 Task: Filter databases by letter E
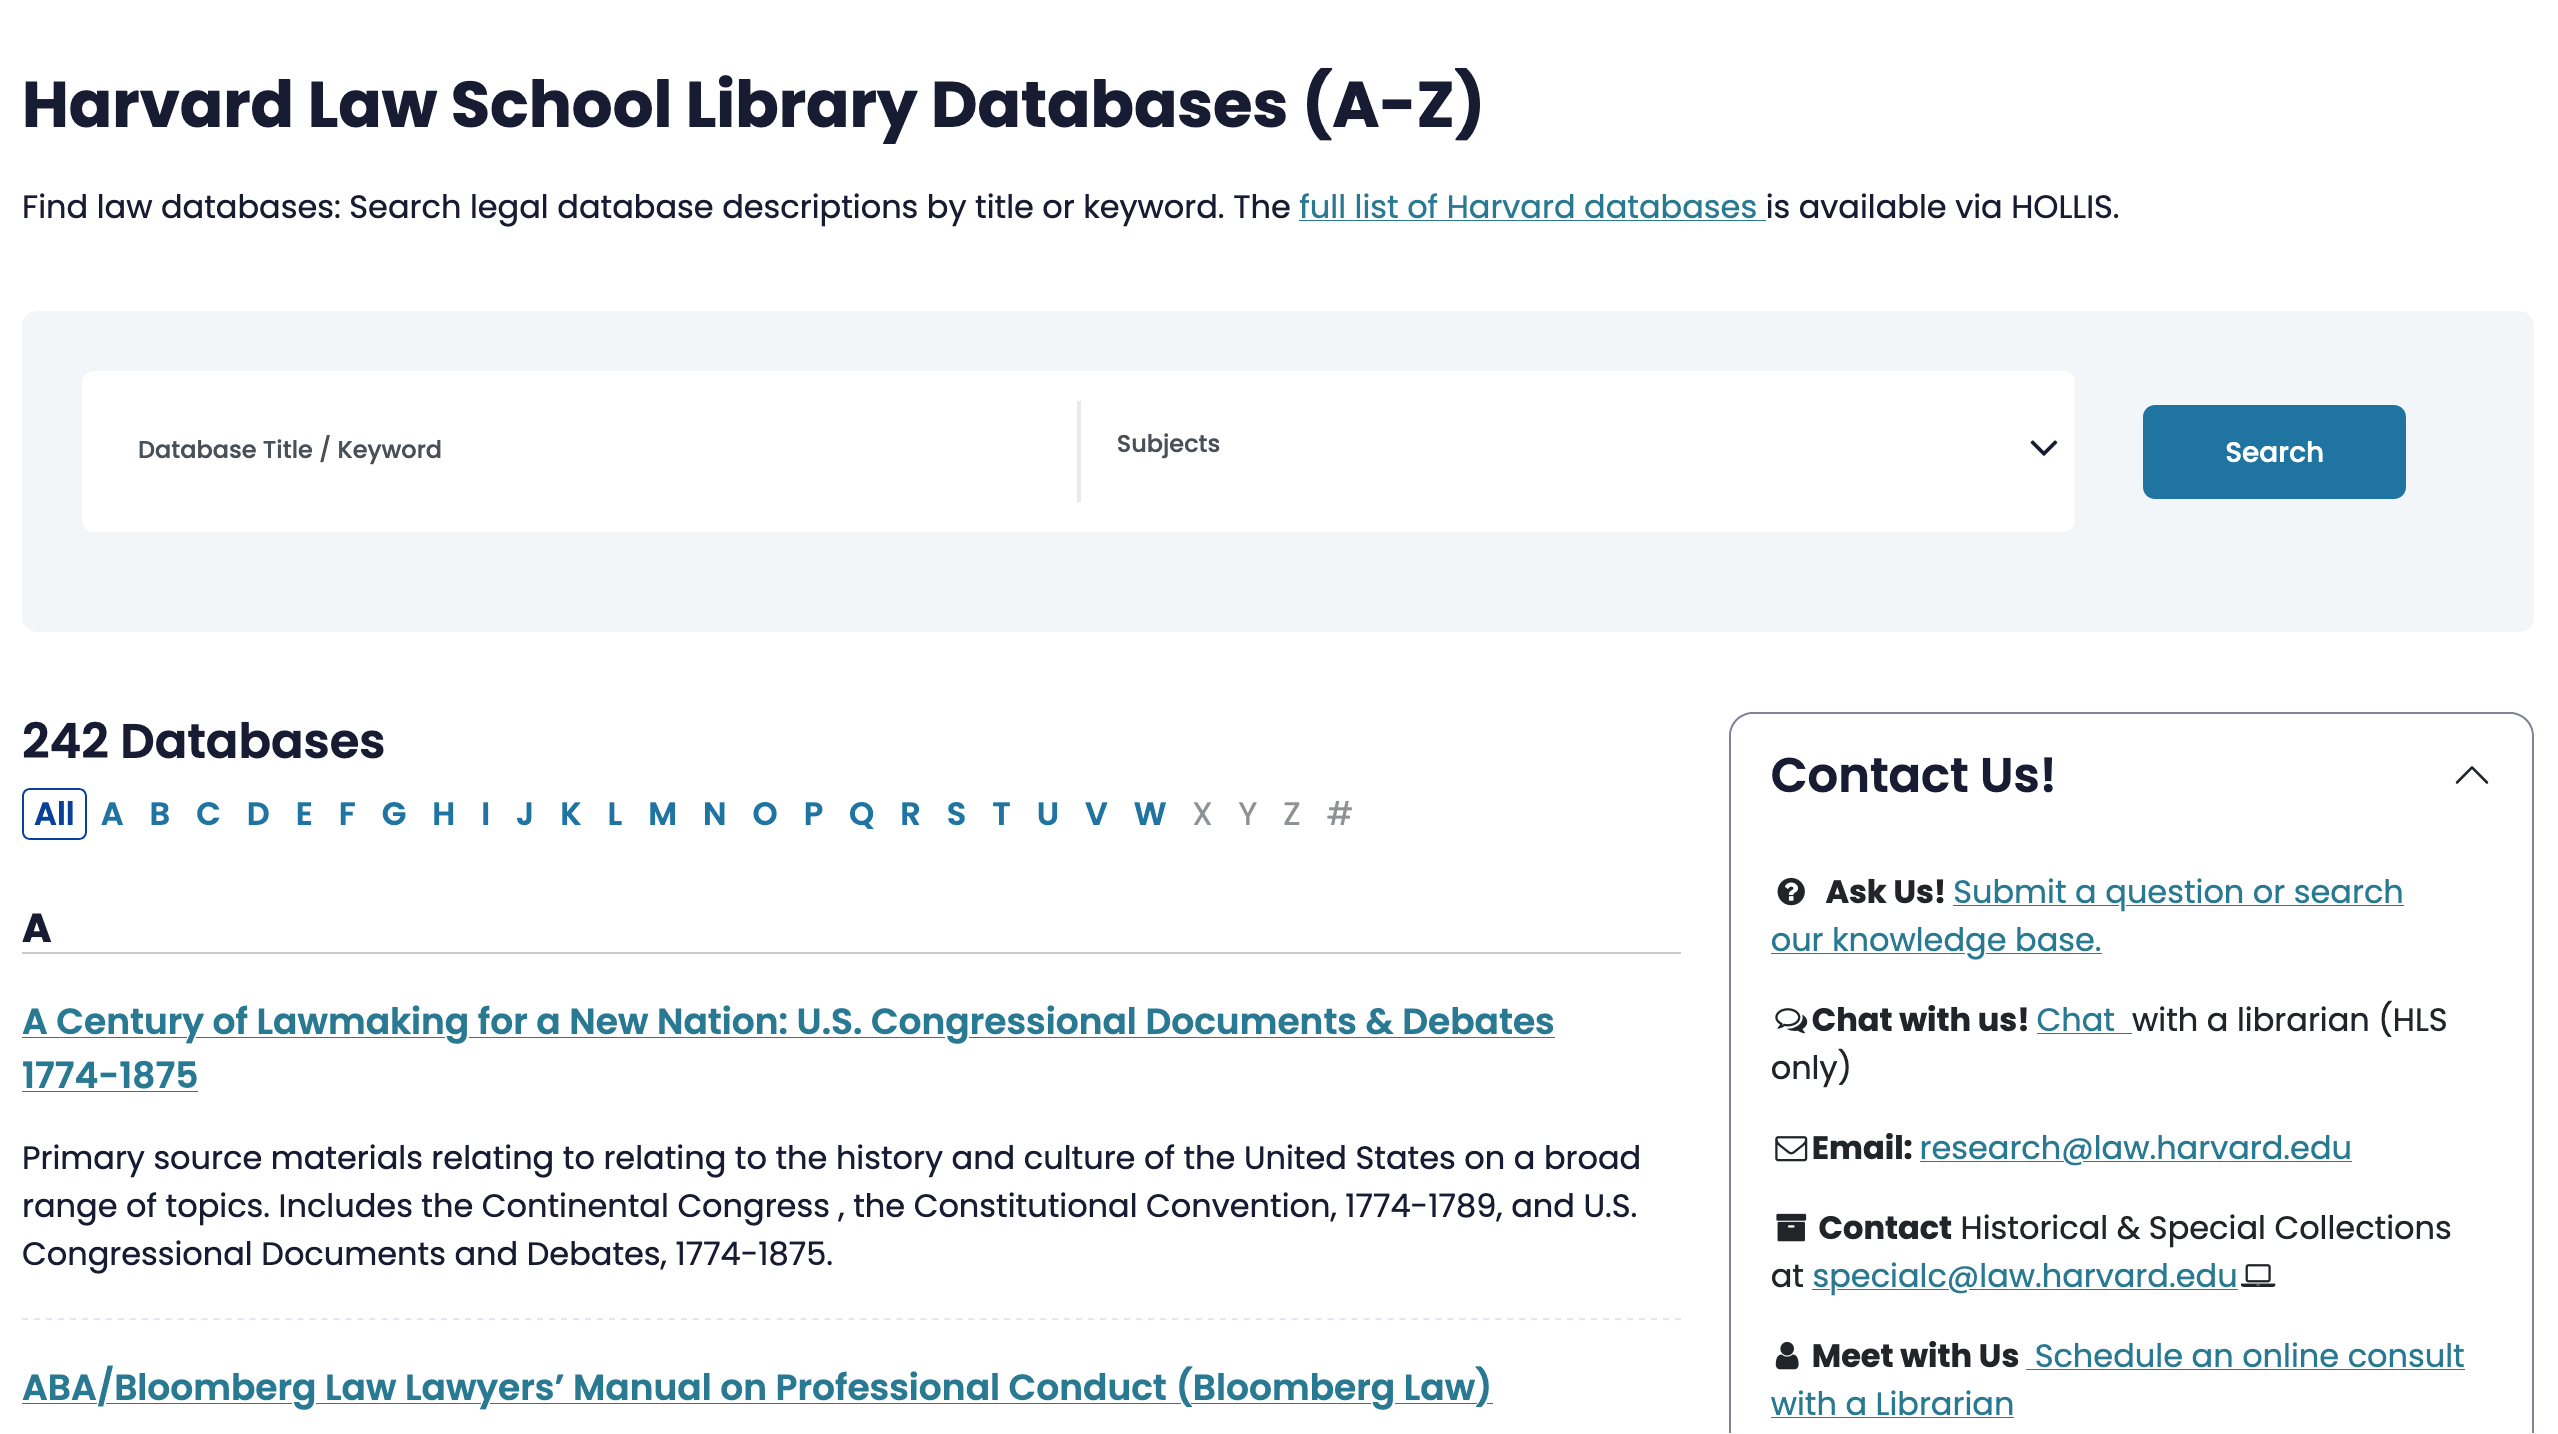click(304, 813)
